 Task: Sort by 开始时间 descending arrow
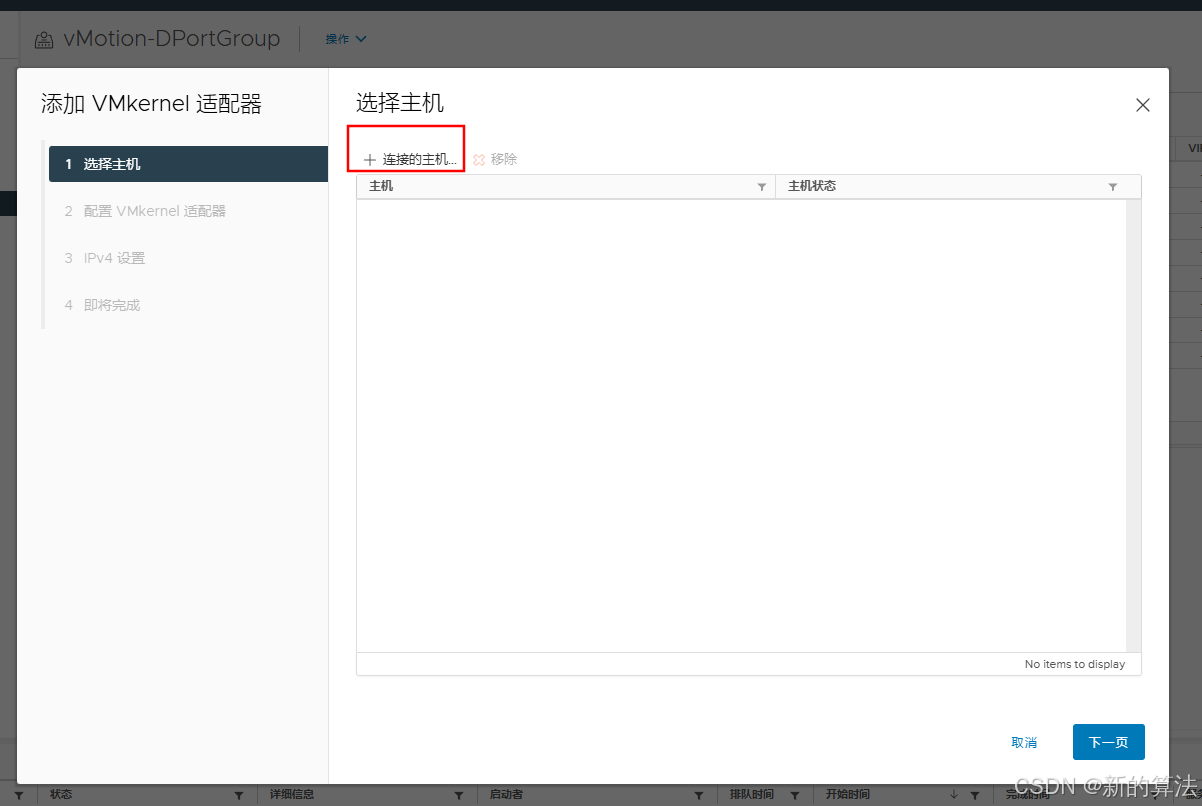[953, 795]
